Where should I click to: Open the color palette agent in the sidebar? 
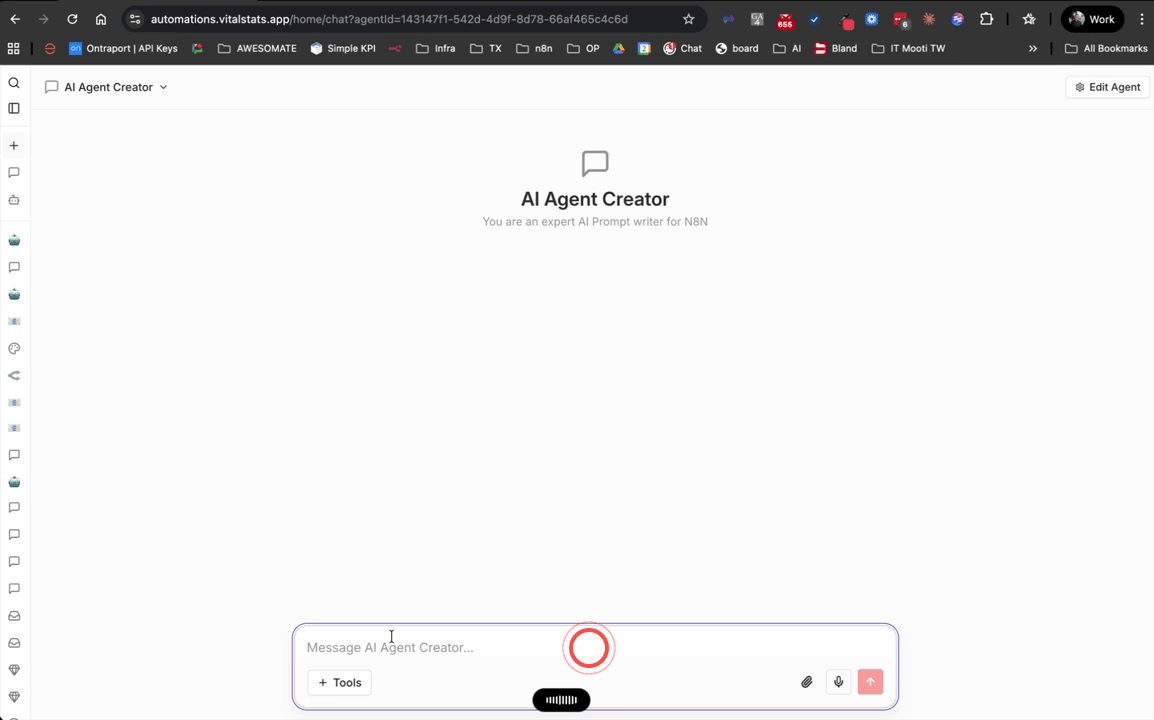coord(14,348)
